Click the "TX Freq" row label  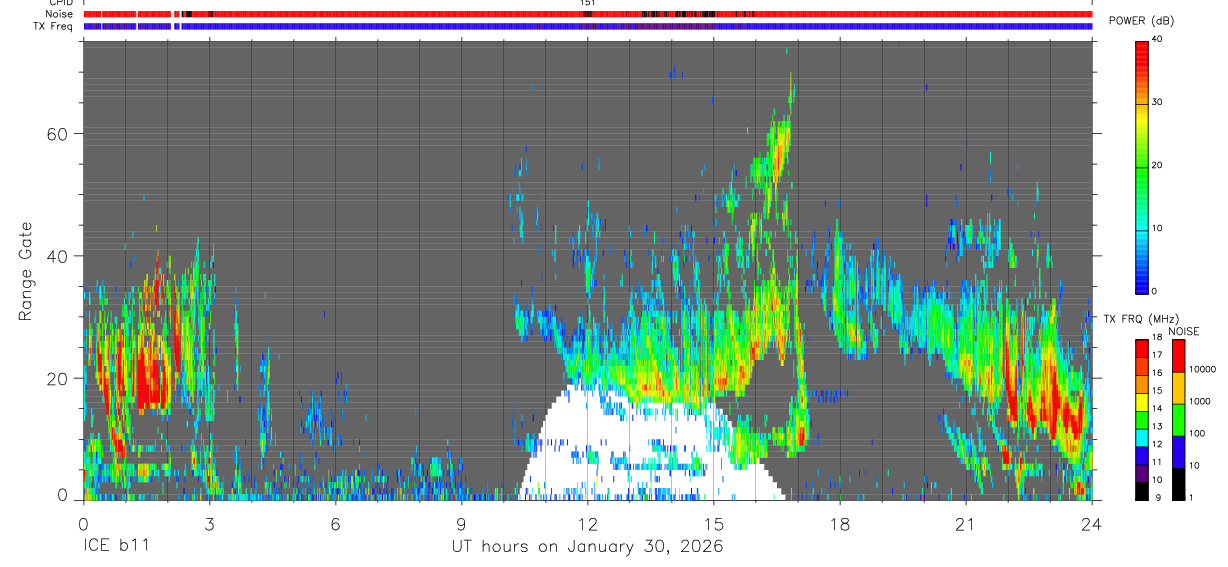click(x=51, y=26)
